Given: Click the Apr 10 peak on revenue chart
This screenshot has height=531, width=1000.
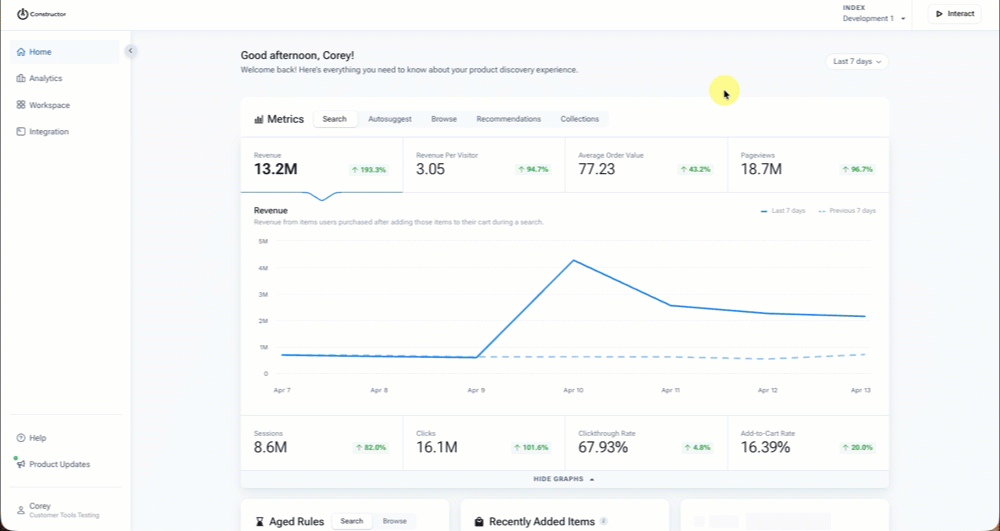Looking at the screenshot, I should click(x=573, y=260).
